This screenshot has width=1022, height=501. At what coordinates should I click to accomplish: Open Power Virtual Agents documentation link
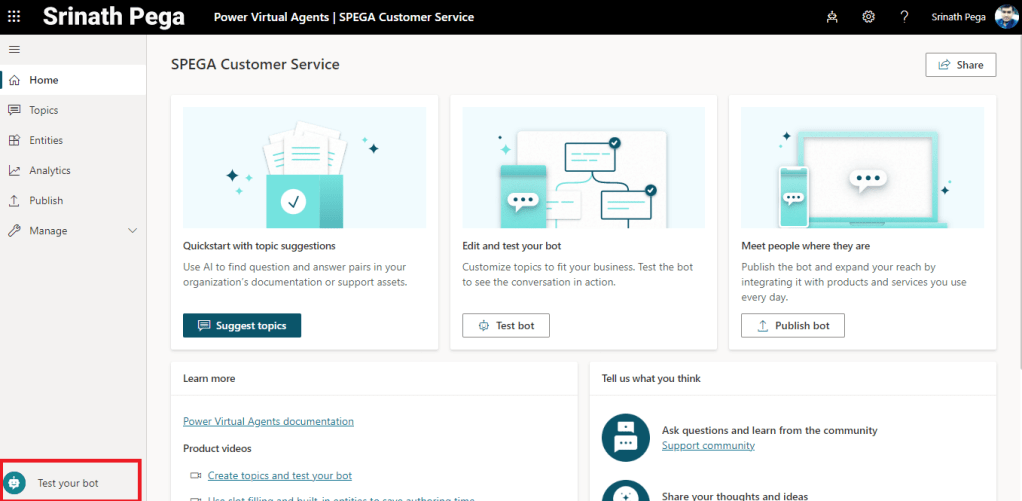pyautogui.click(x=268, y=422)
